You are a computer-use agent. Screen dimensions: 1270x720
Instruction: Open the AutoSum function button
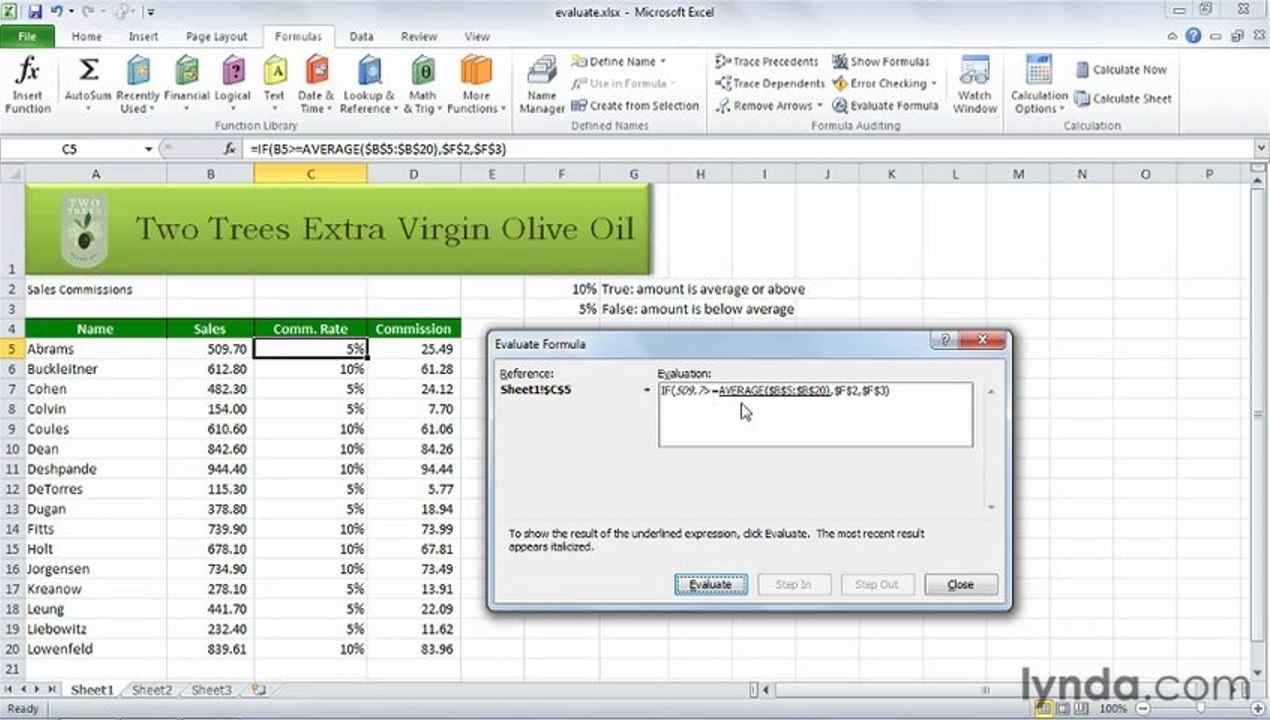(88, 86)
